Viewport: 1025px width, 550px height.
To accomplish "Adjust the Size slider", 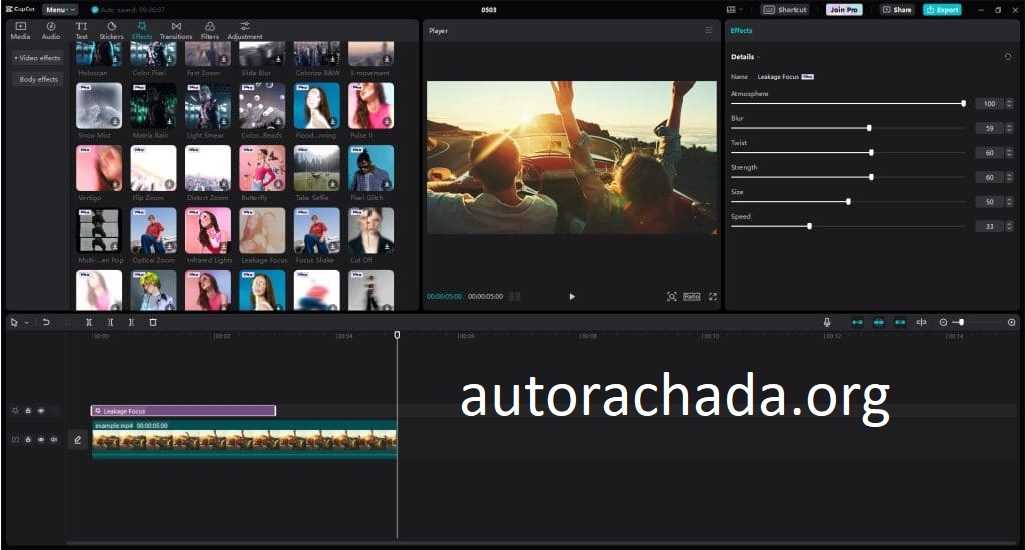I will tap(848, 201).
